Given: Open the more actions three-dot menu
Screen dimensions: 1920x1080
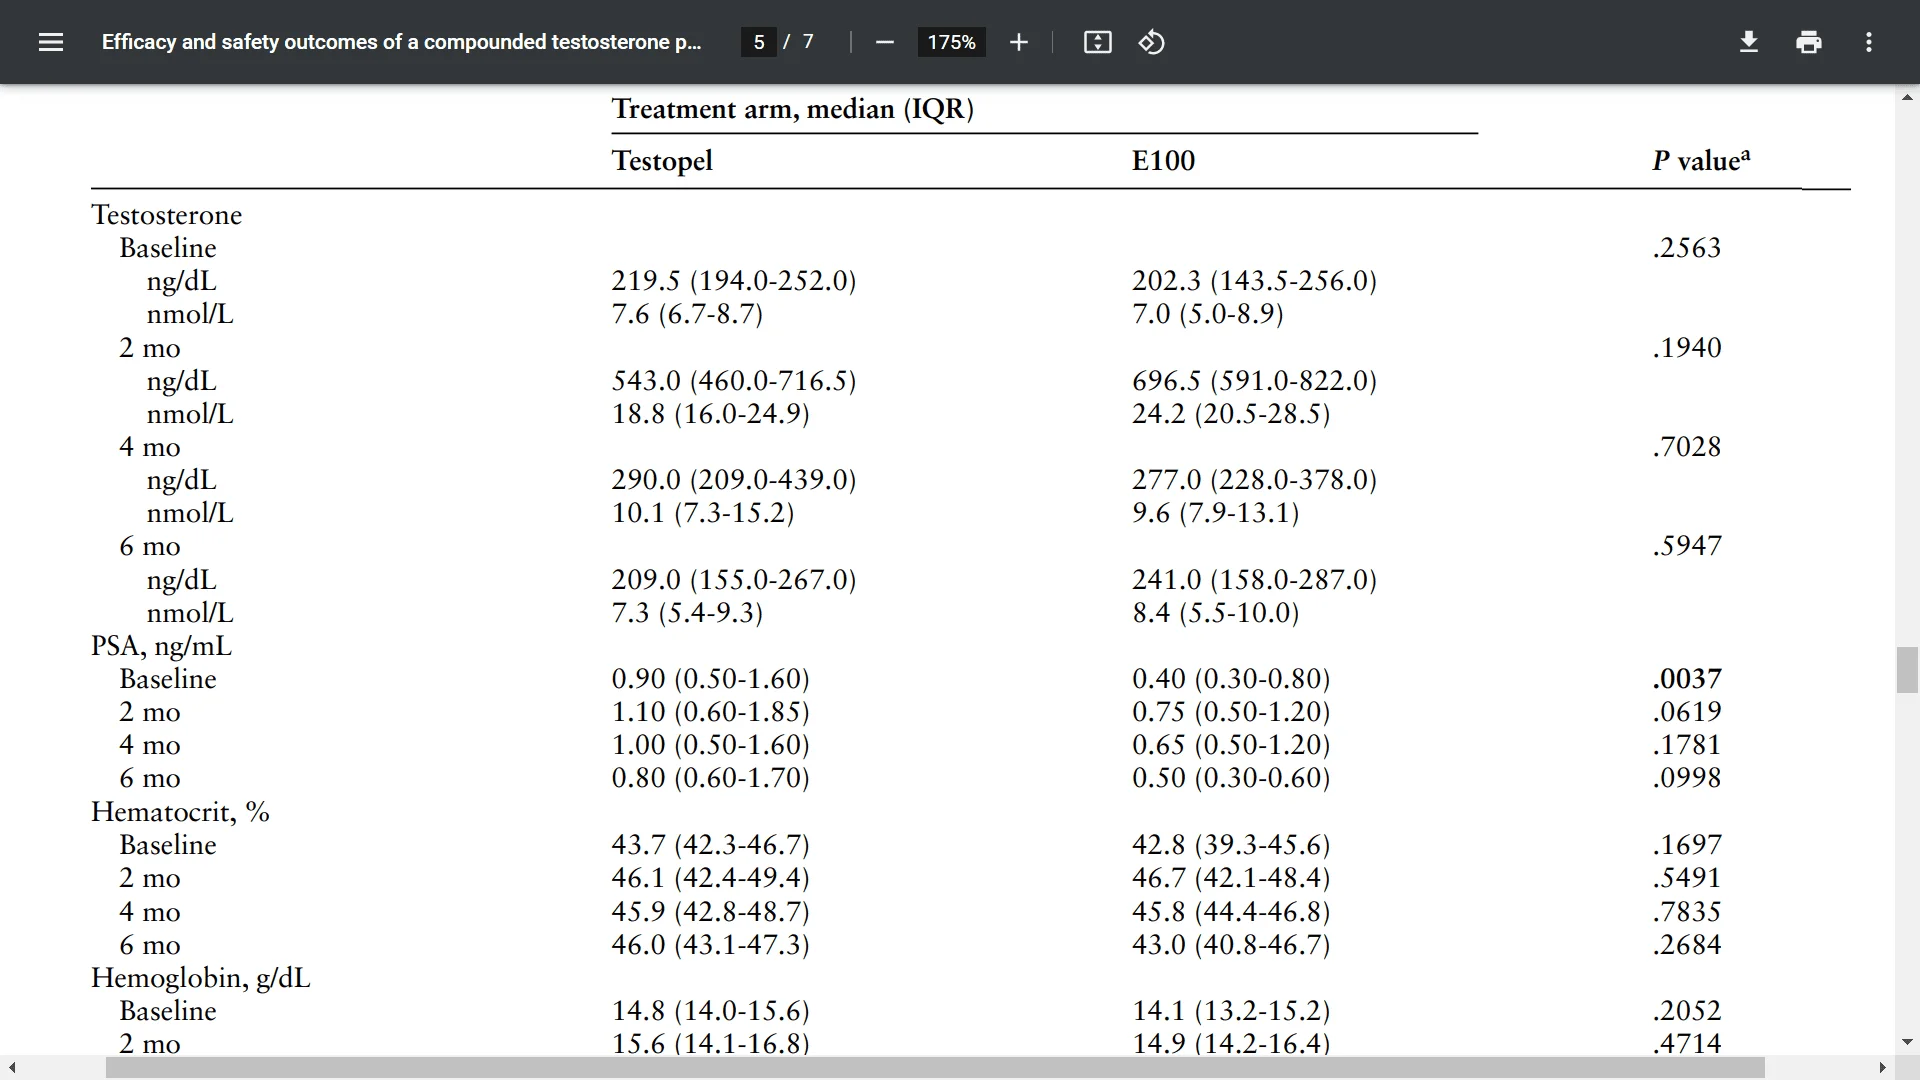Looking at the screenshot, I should pos(1868,42).
